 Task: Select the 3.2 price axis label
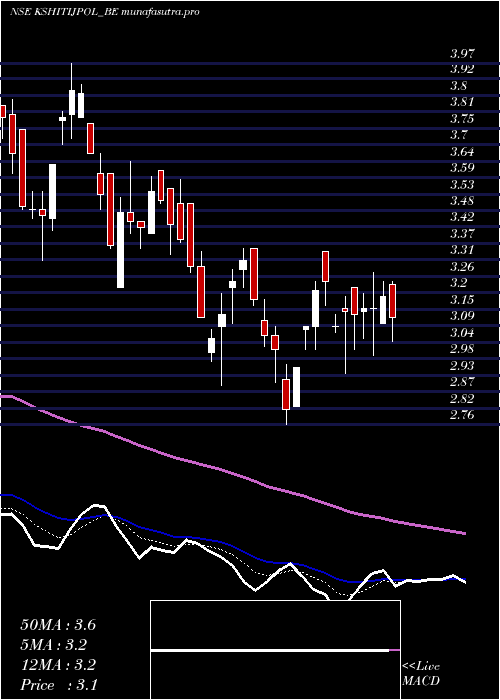pos(458,283)
